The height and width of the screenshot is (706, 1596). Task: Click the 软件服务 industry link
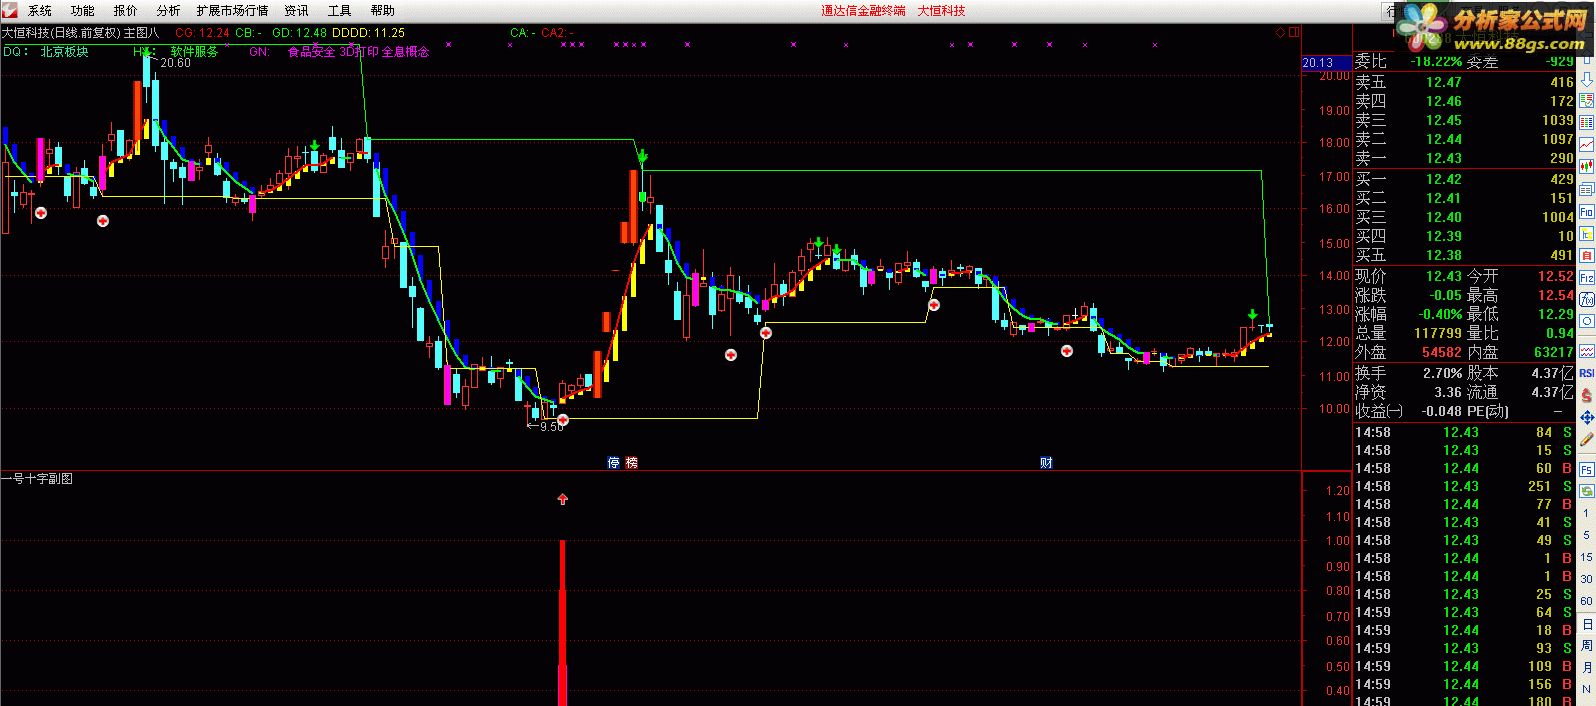pos(194,52)
